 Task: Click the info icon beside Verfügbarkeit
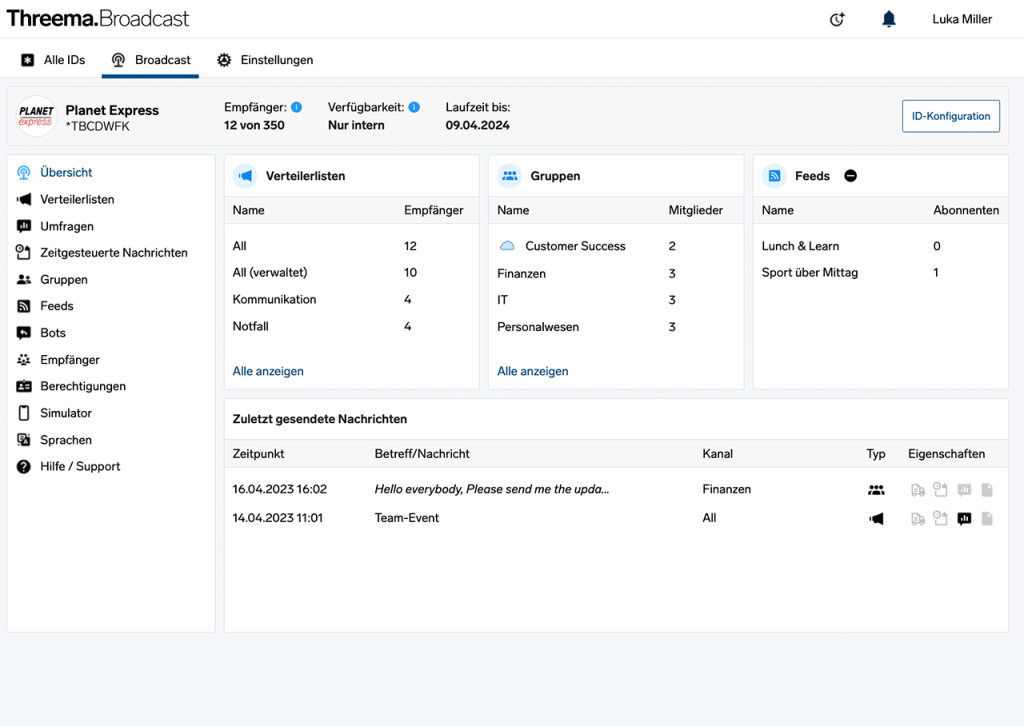(414, 107)
